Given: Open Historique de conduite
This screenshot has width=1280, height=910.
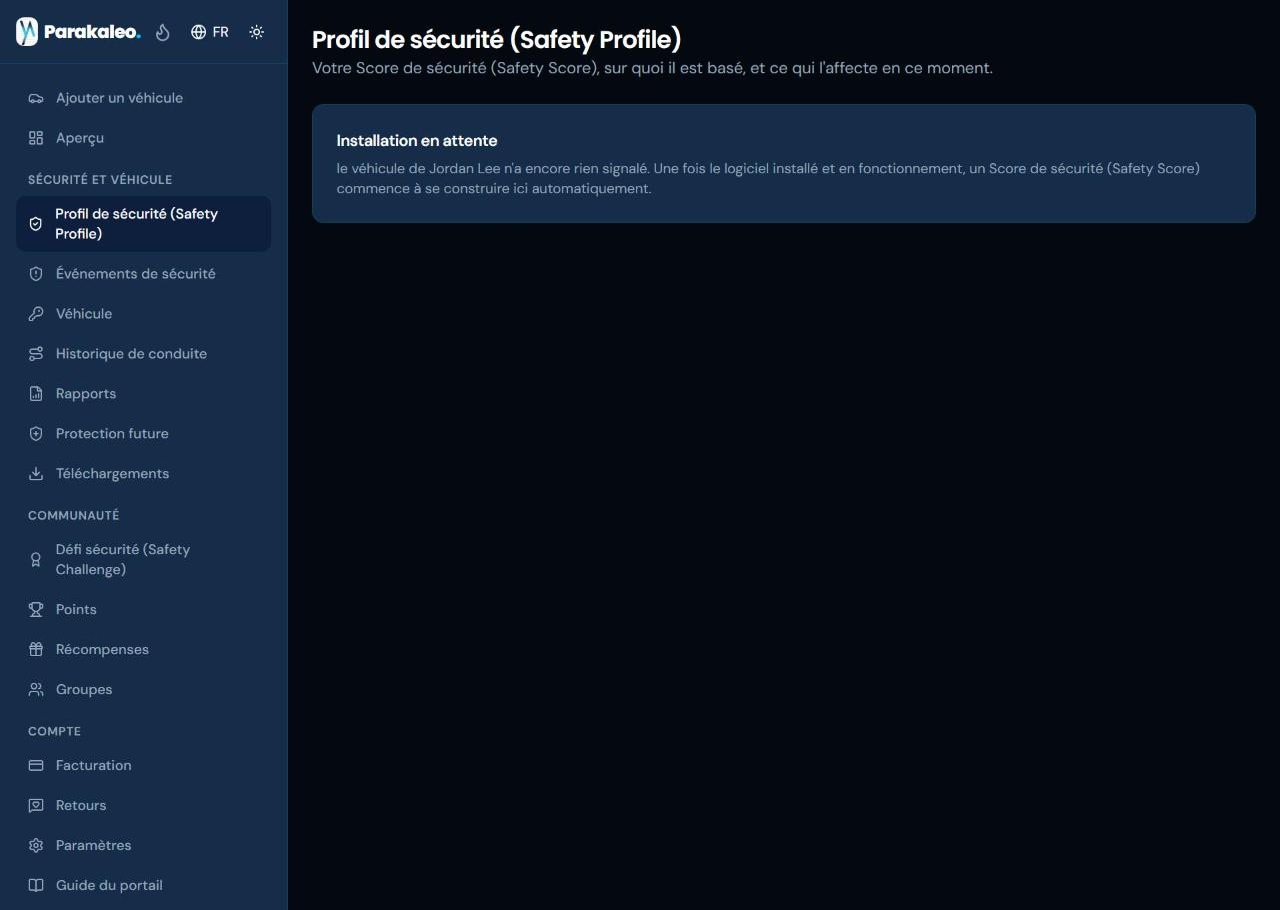Looking at the screenshot, I should [143, 354].
